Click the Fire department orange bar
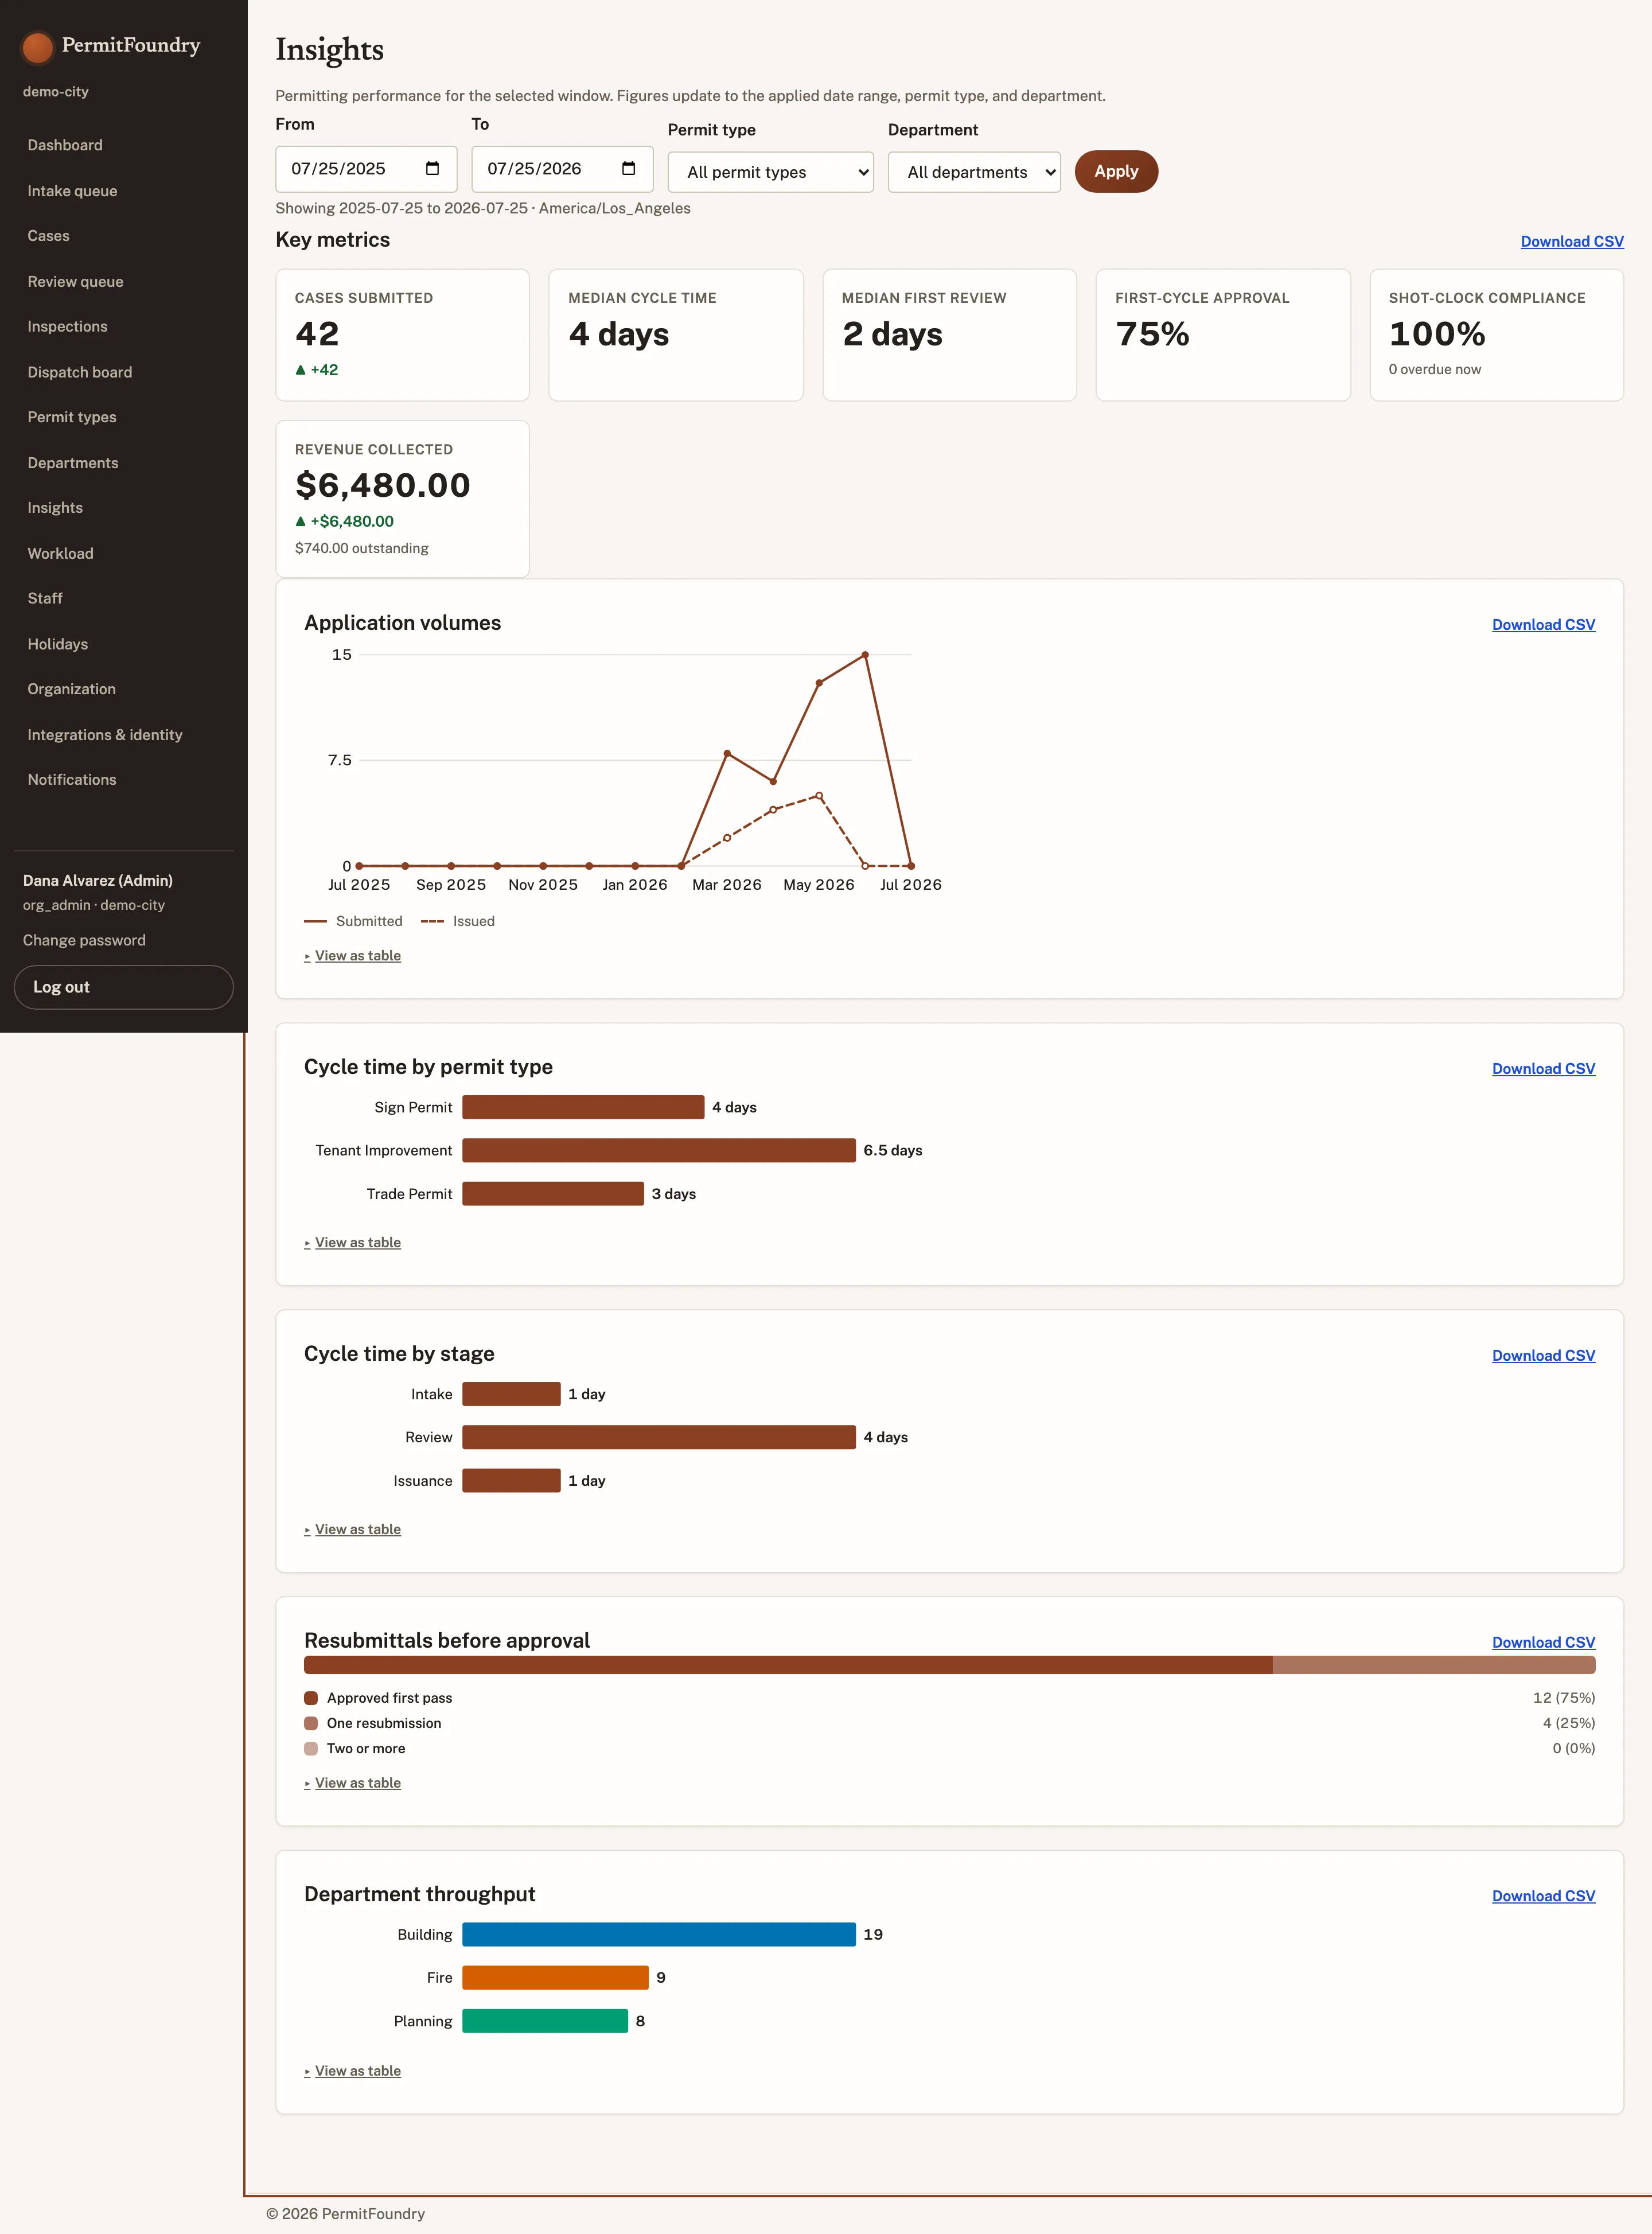1652x2234 pixels. 555,1978
